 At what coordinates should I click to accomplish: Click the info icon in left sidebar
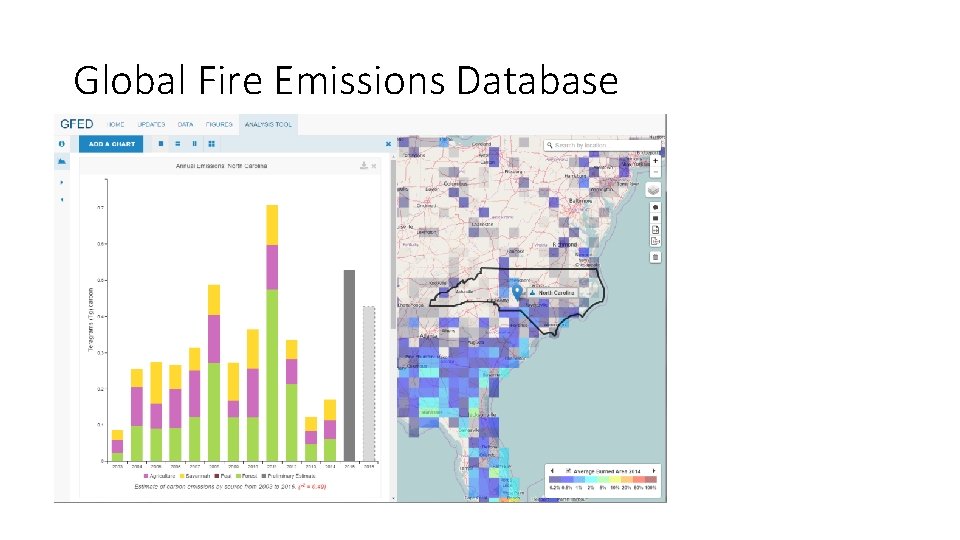click(62, 144)
